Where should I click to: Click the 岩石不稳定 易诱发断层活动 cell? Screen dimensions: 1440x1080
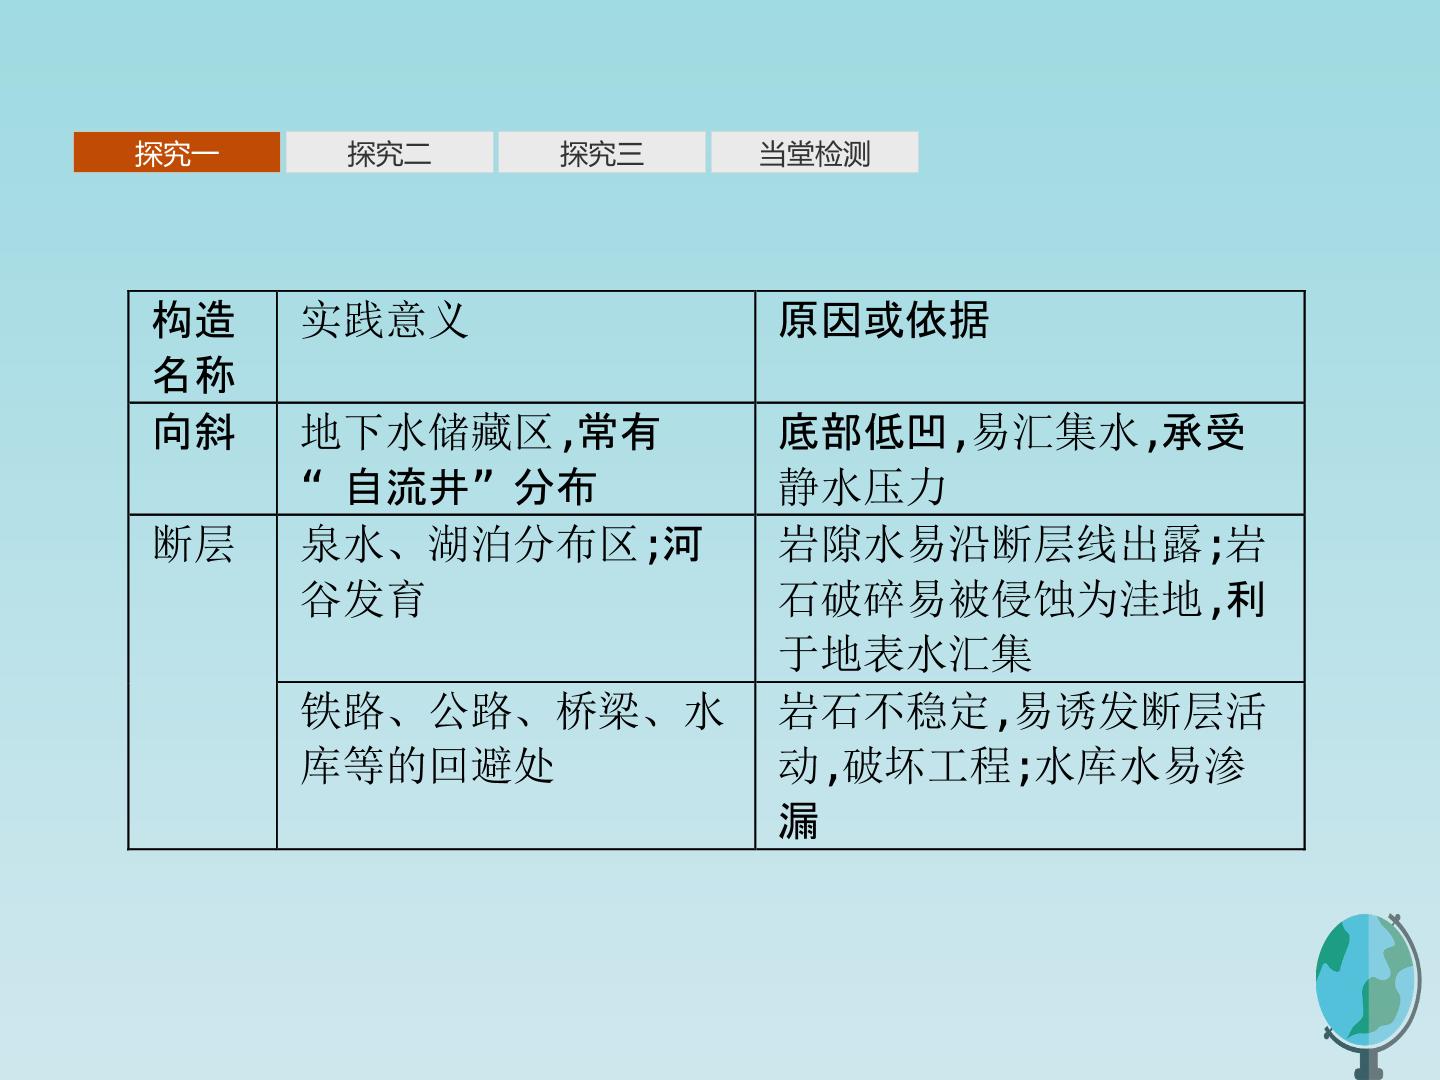coord(1030,766)
